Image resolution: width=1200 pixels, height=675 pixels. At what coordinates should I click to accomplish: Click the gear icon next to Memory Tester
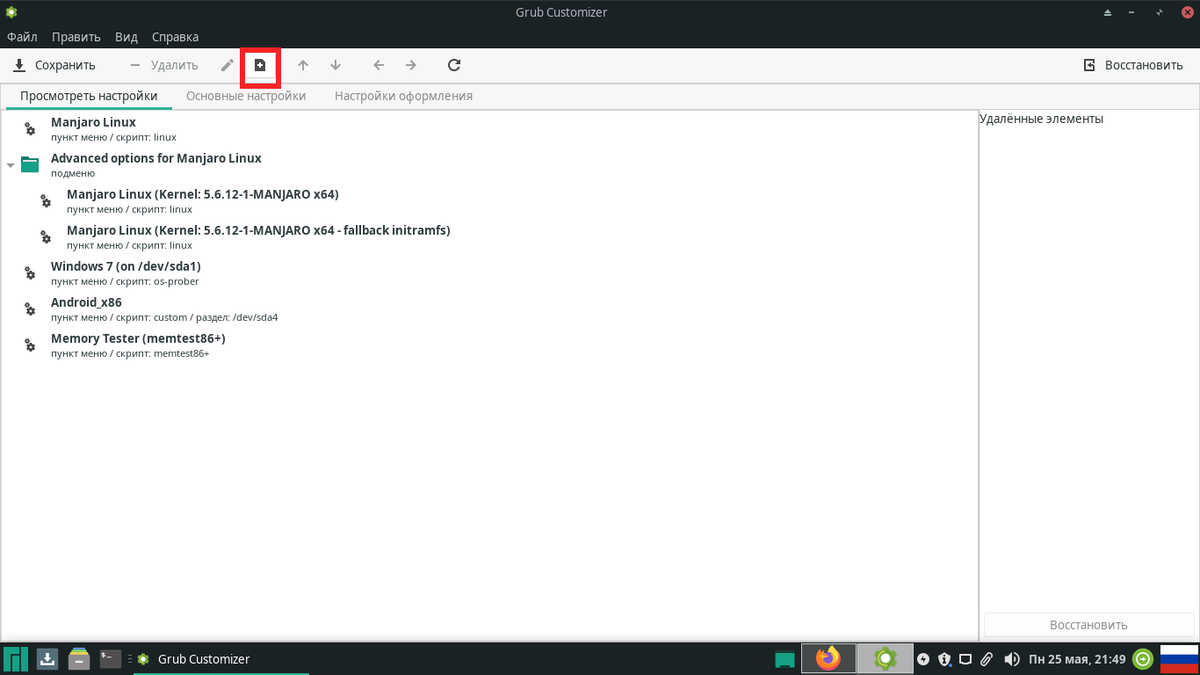30,345
